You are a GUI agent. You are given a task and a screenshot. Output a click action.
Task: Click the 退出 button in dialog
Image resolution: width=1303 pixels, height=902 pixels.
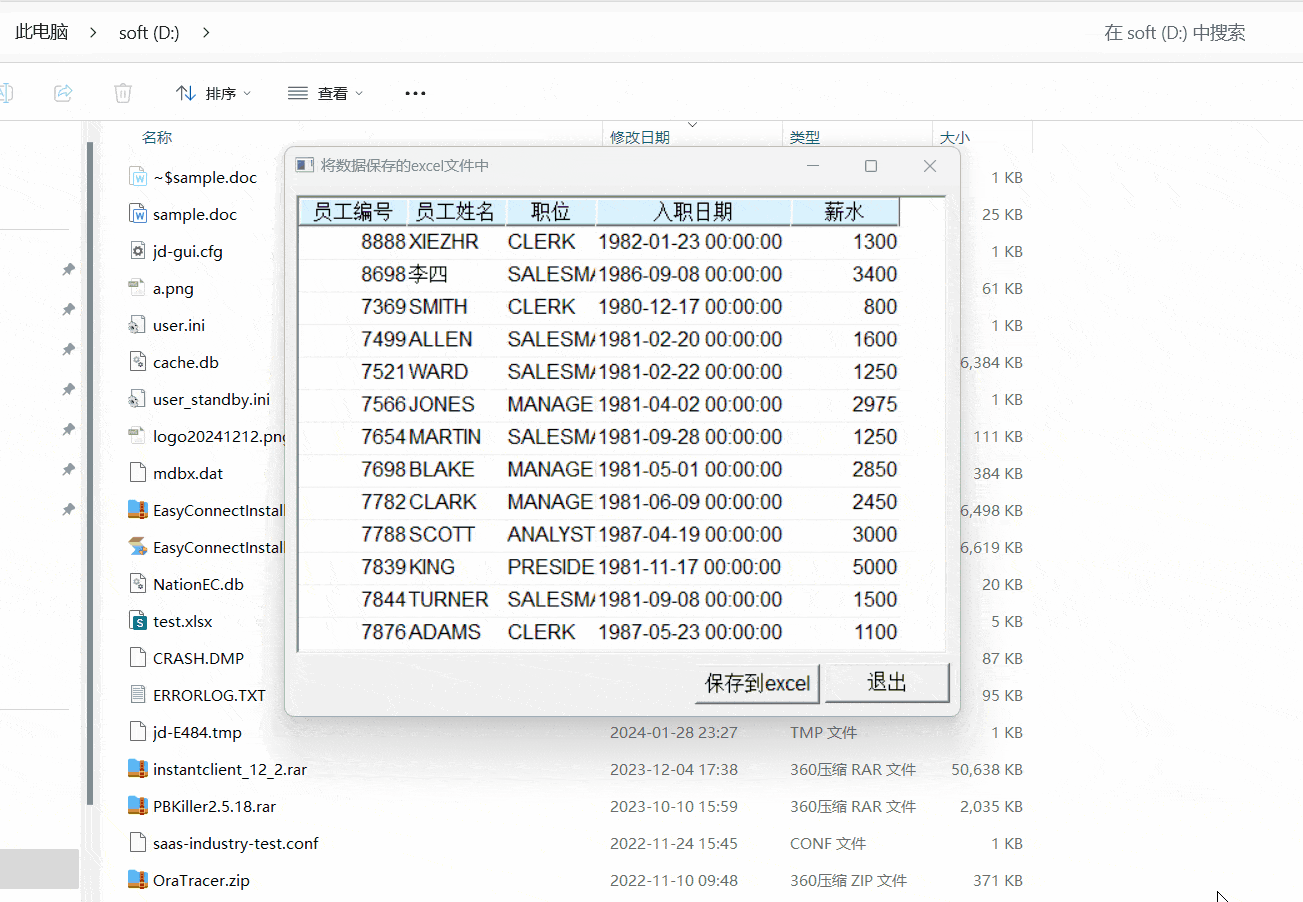point(887,683)
